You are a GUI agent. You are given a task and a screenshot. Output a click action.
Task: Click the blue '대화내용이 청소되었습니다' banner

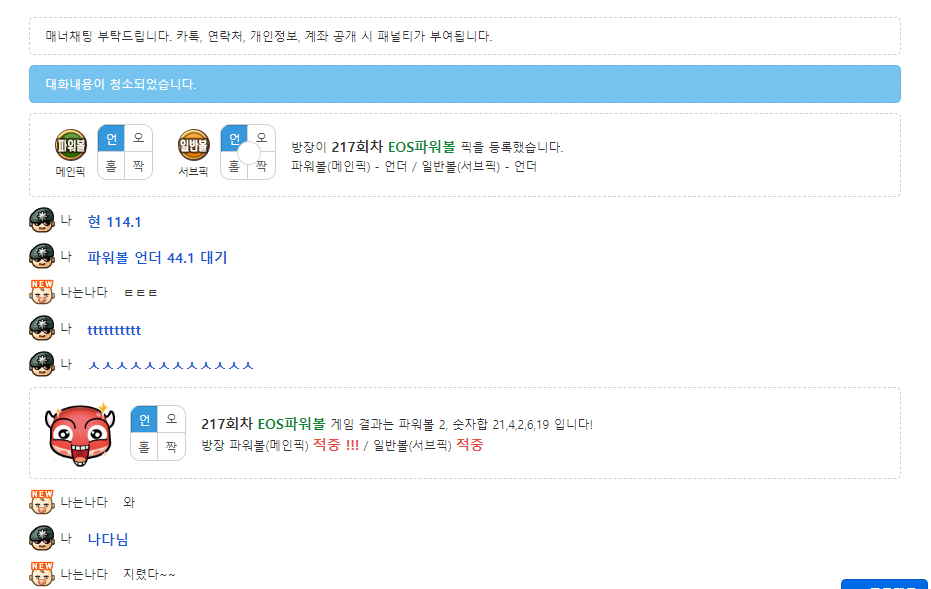coord(465,84)
